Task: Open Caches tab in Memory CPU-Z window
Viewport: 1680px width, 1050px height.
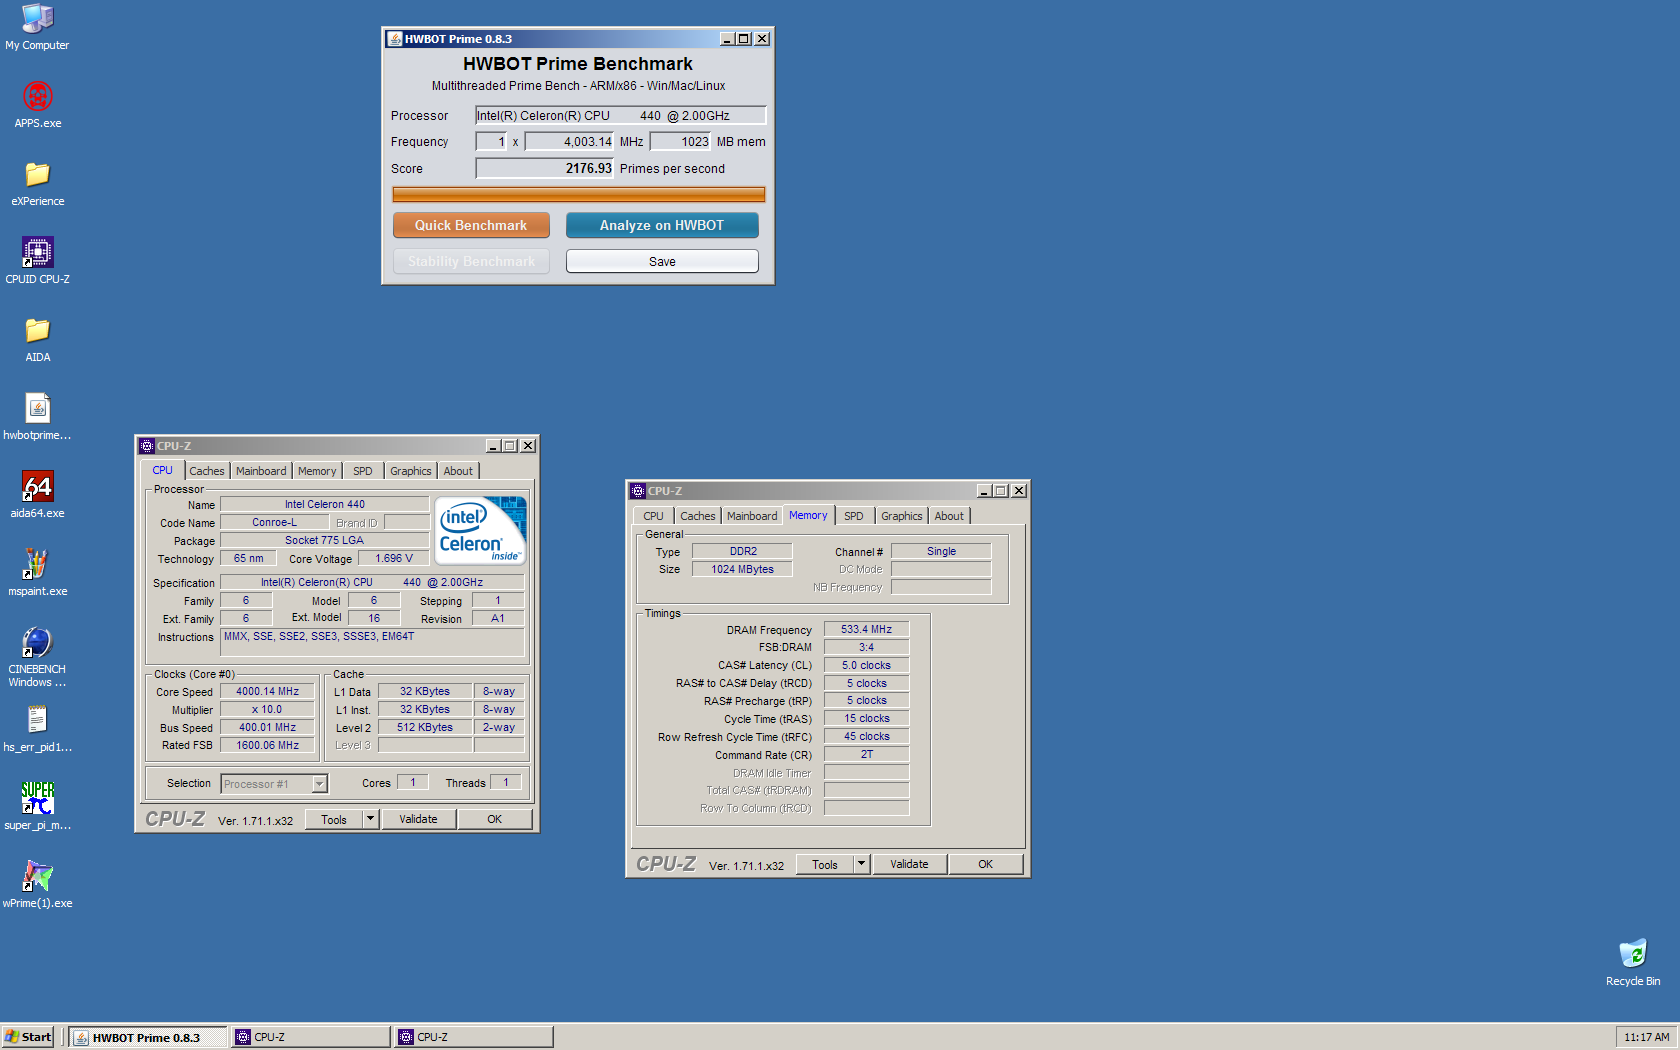Action: tap(698, 516)
